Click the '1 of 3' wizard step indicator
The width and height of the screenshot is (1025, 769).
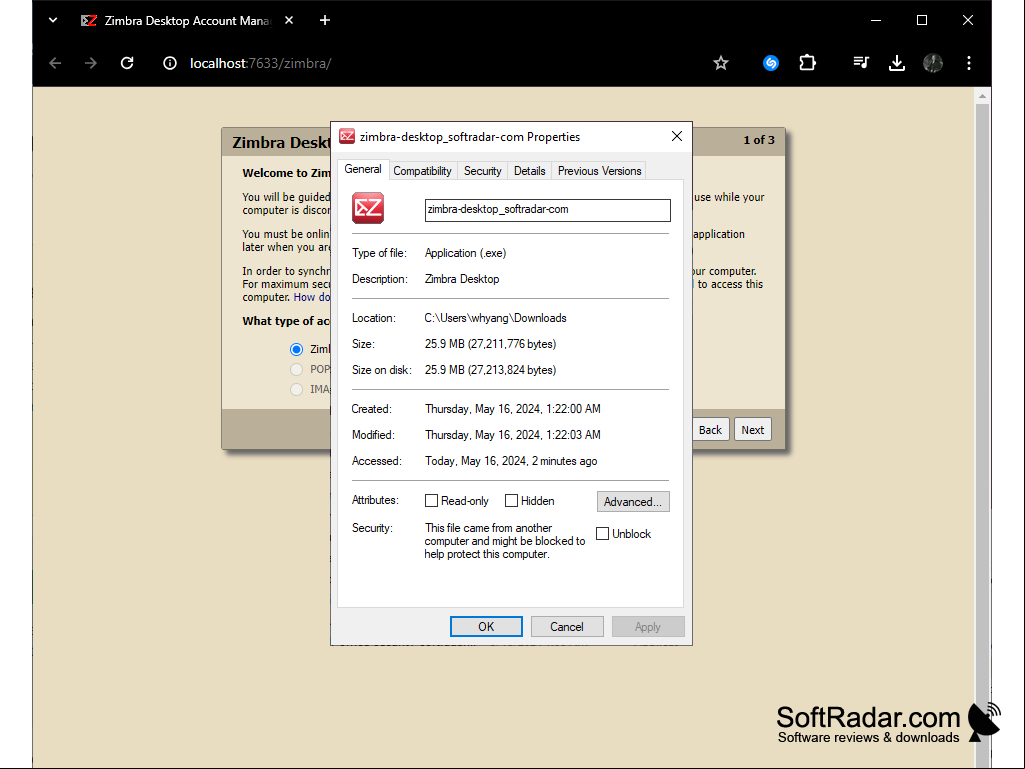click(x=759, y=140)
